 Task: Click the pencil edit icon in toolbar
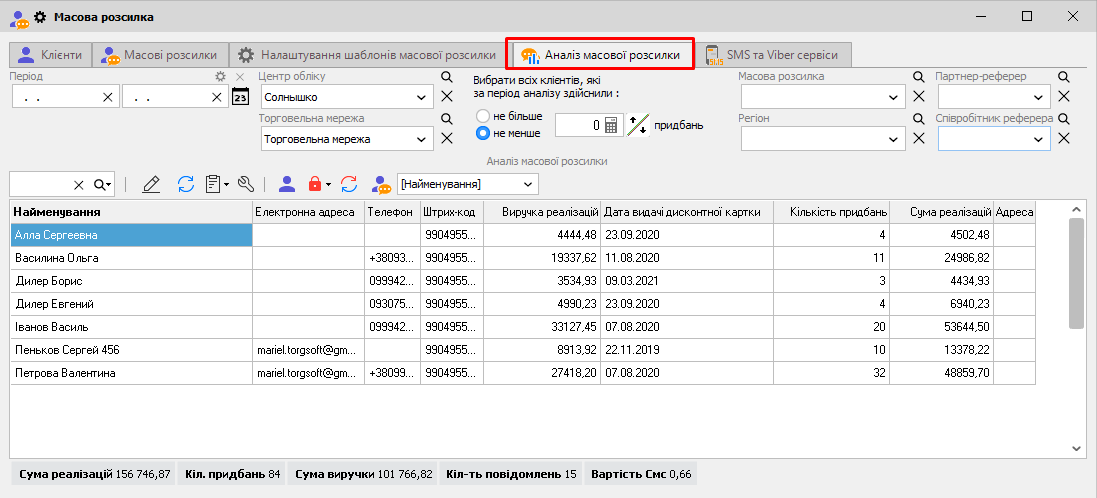coord(151,184)
